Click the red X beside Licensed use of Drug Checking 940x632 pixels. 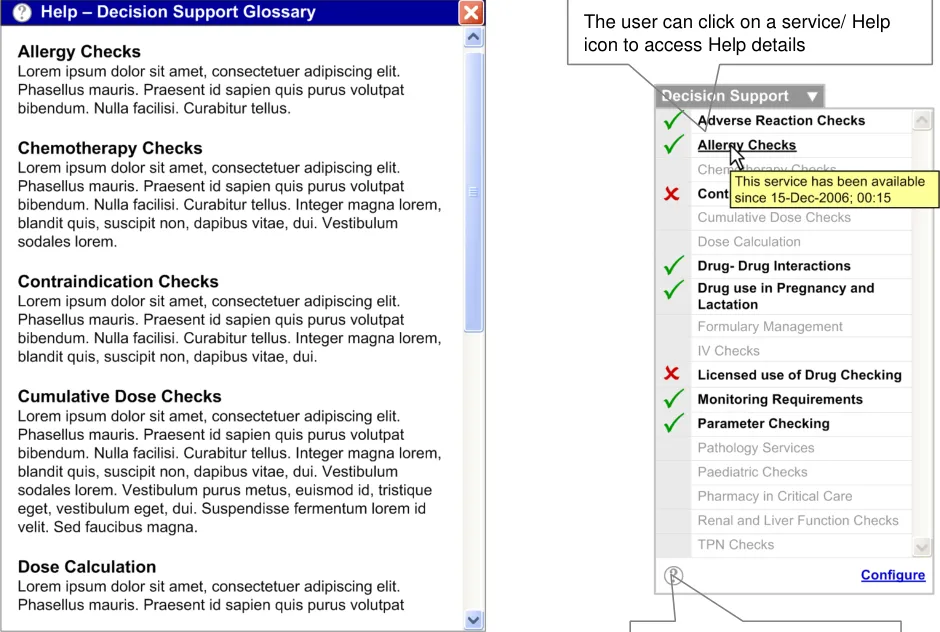(x=673, y=374)
